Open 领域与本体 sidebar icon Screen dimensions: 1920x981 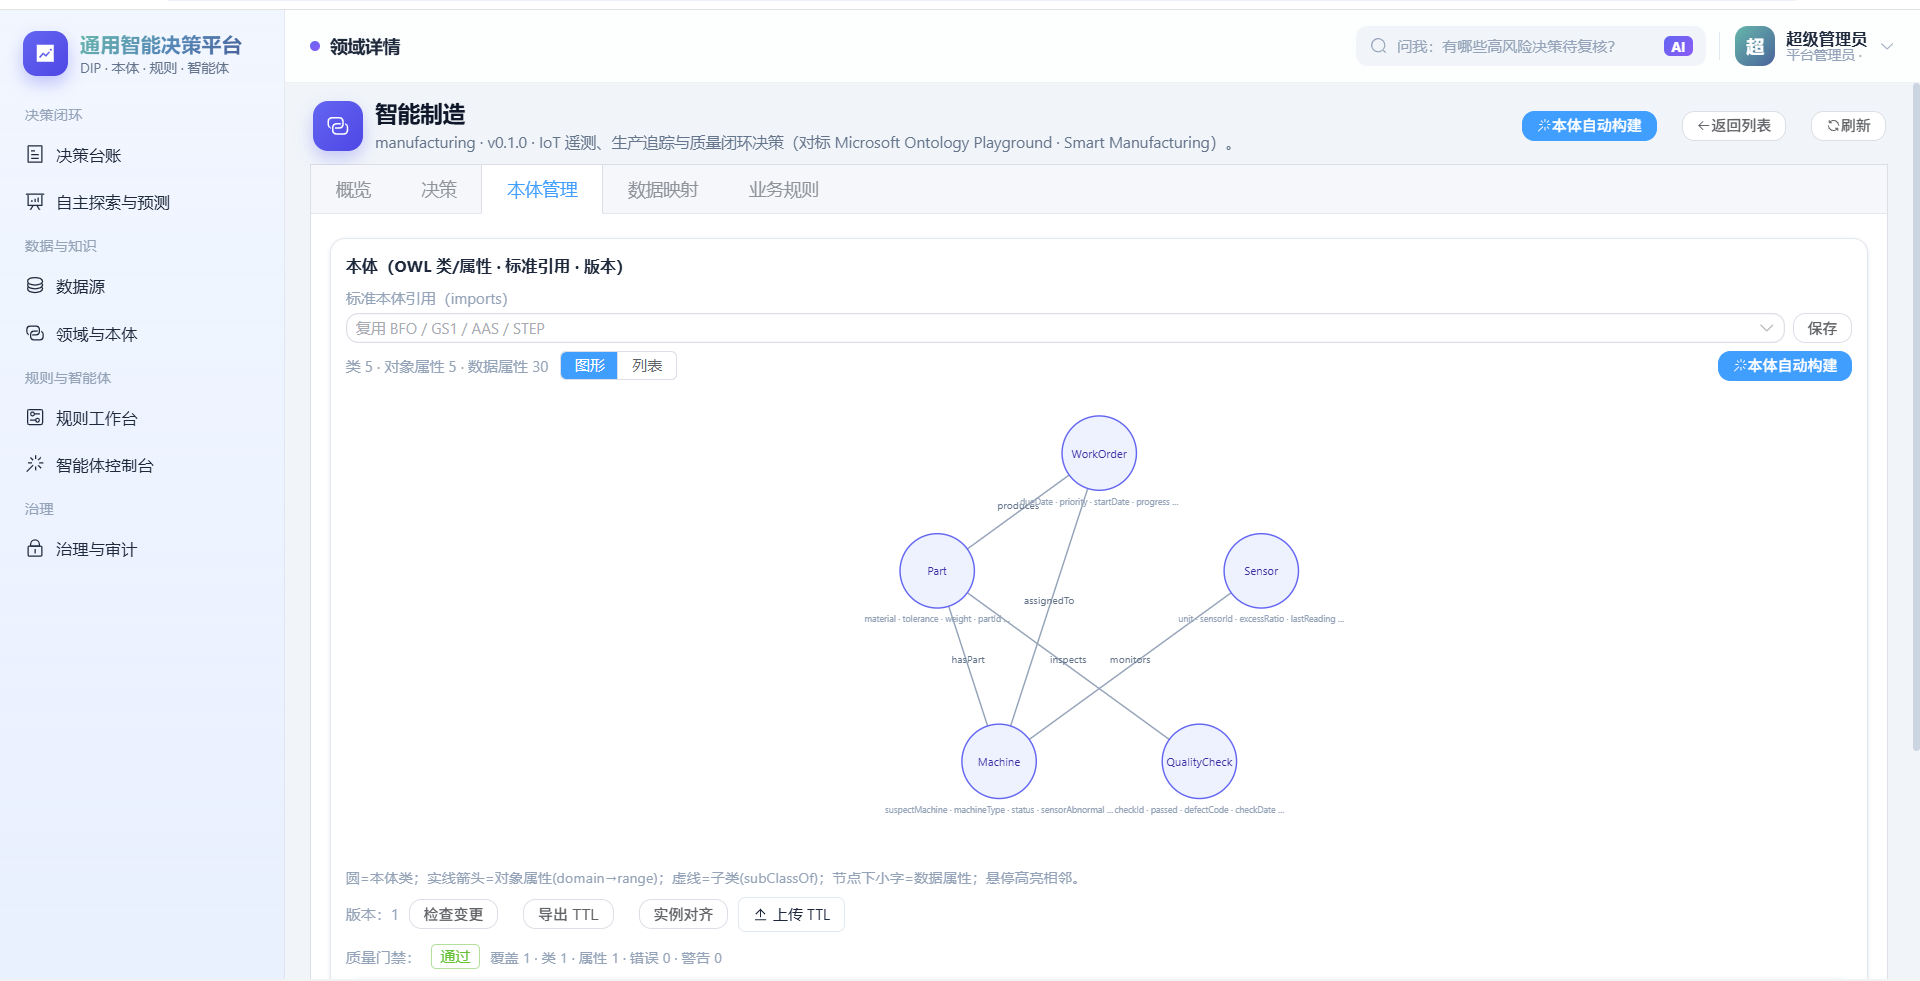click(35, 333)
